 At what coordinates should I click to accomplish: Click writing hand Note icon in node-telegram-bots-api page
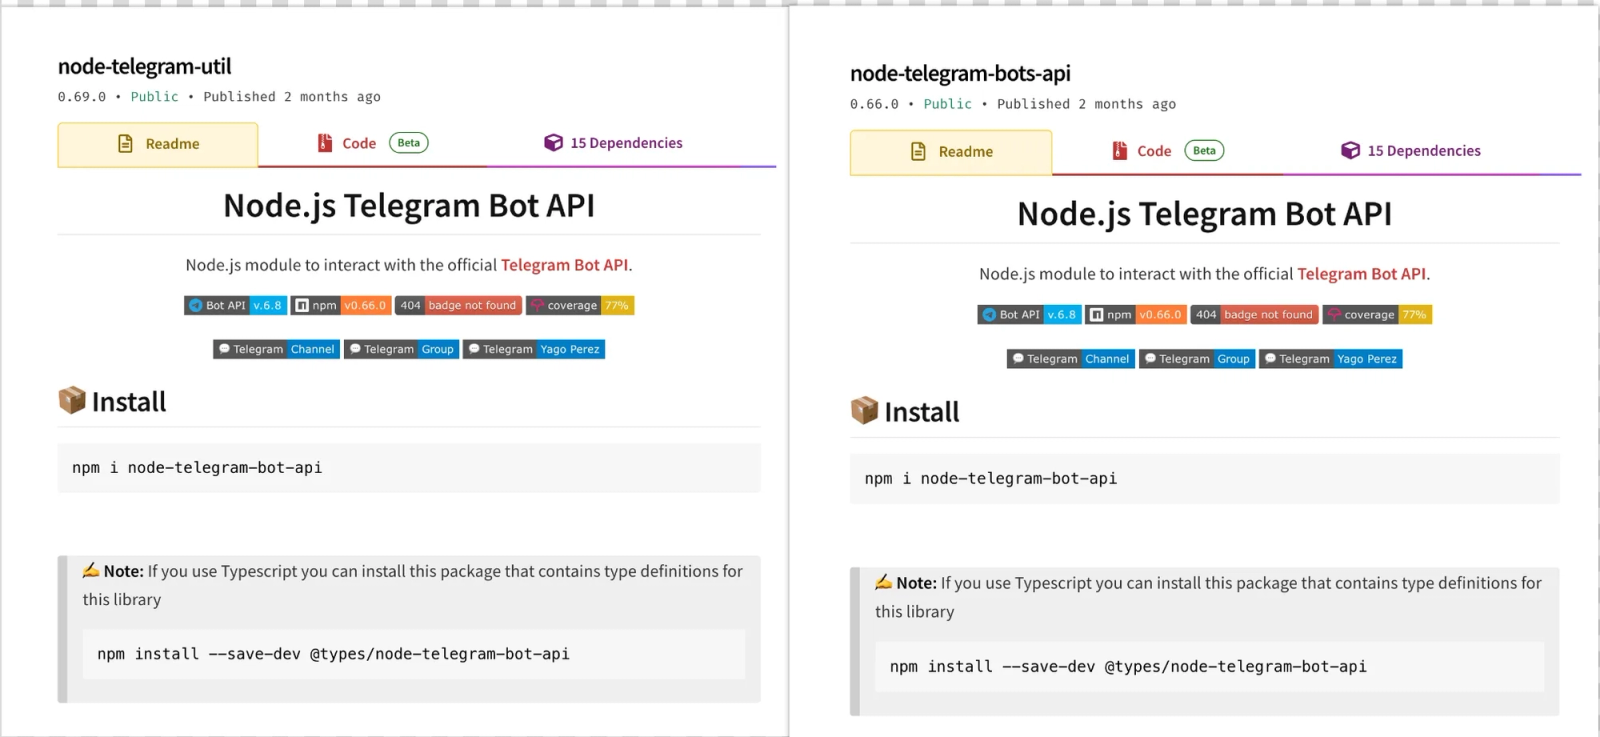tap(884, 581)
